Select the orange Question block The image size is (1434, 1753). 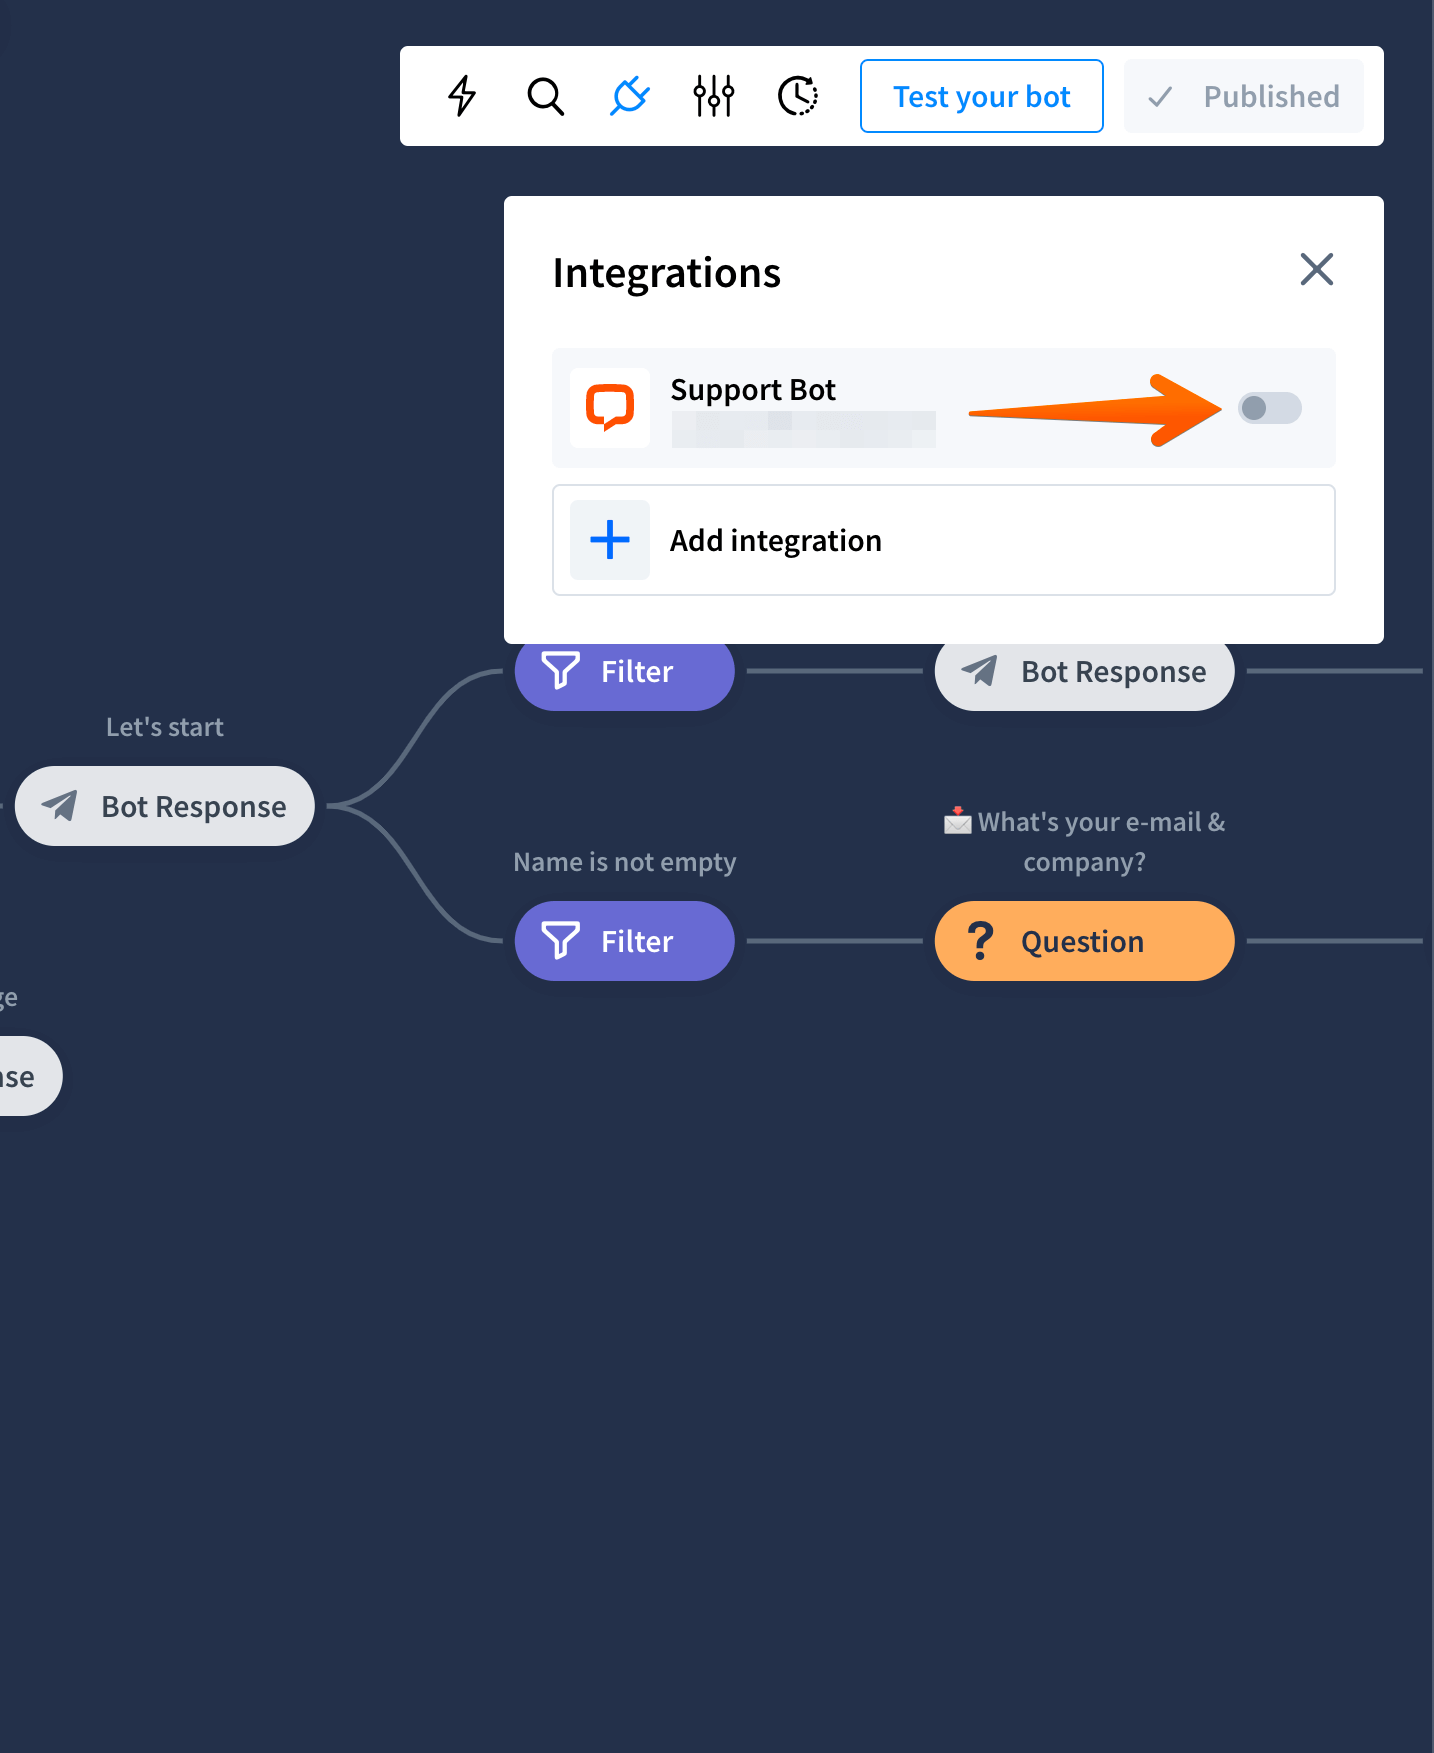(x=1085, y=941)
